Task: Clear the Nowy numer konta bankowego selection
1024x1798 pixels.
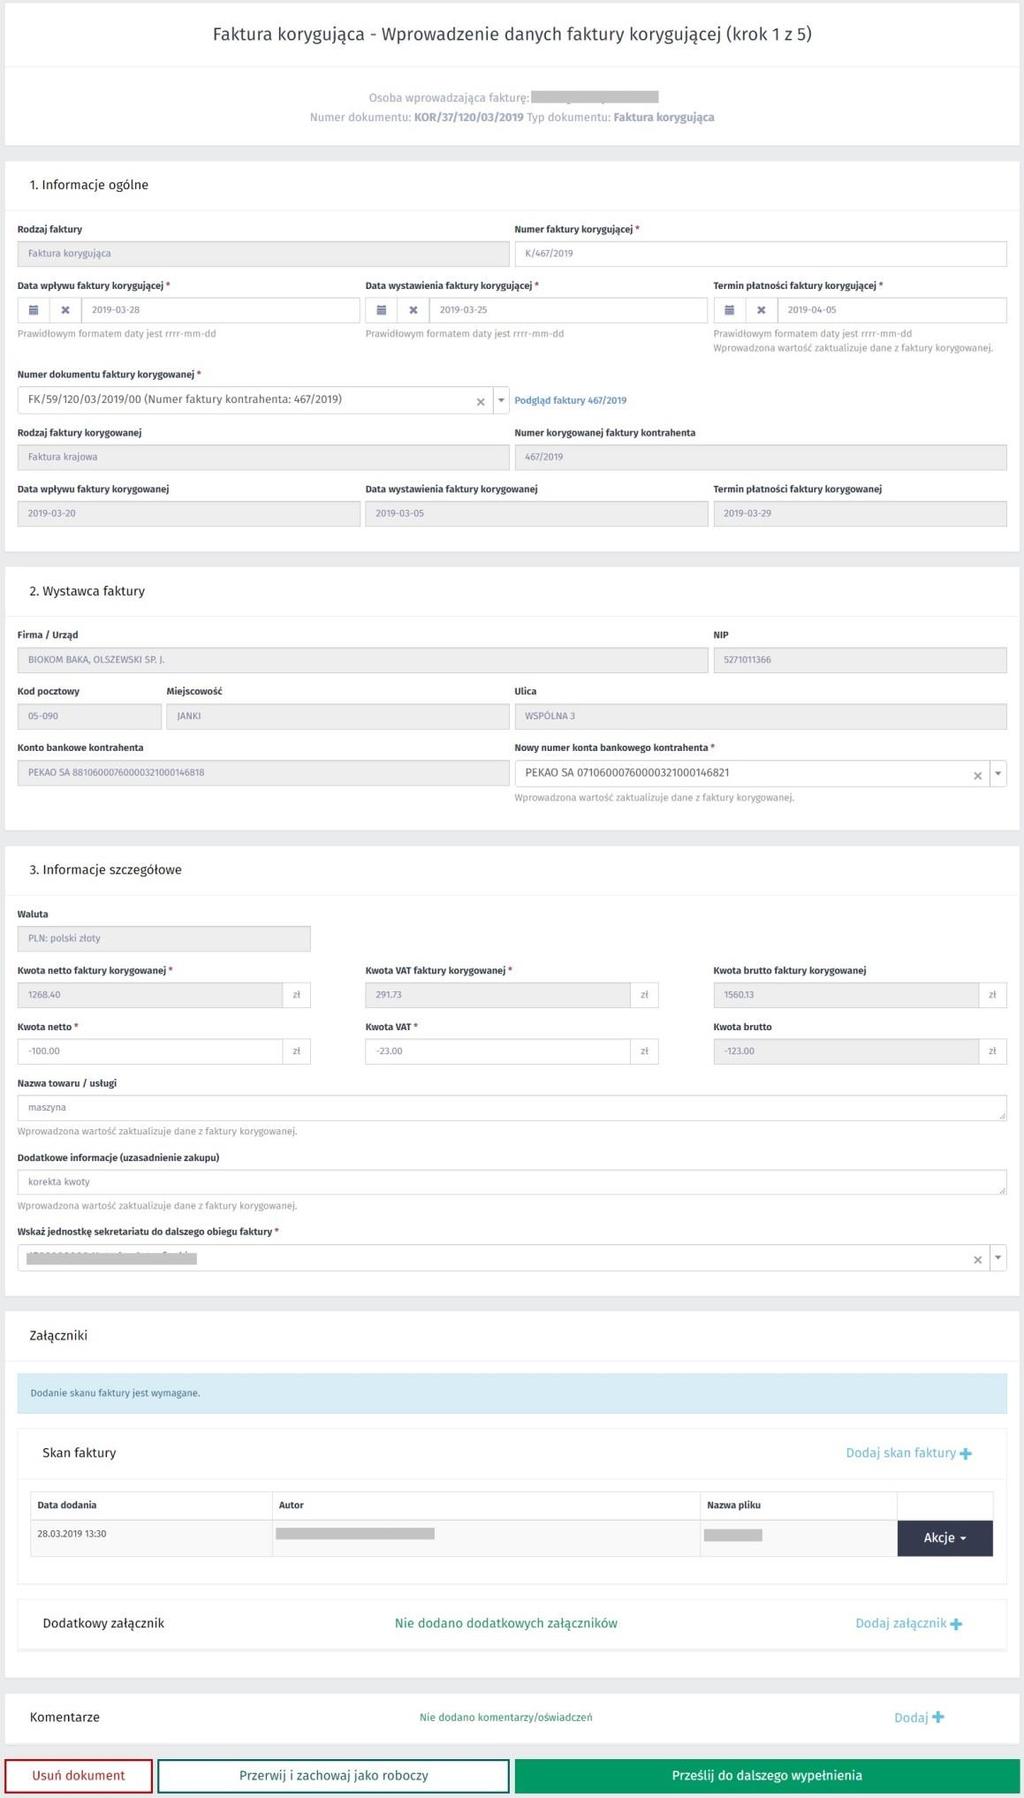Action: pos(977,775)
